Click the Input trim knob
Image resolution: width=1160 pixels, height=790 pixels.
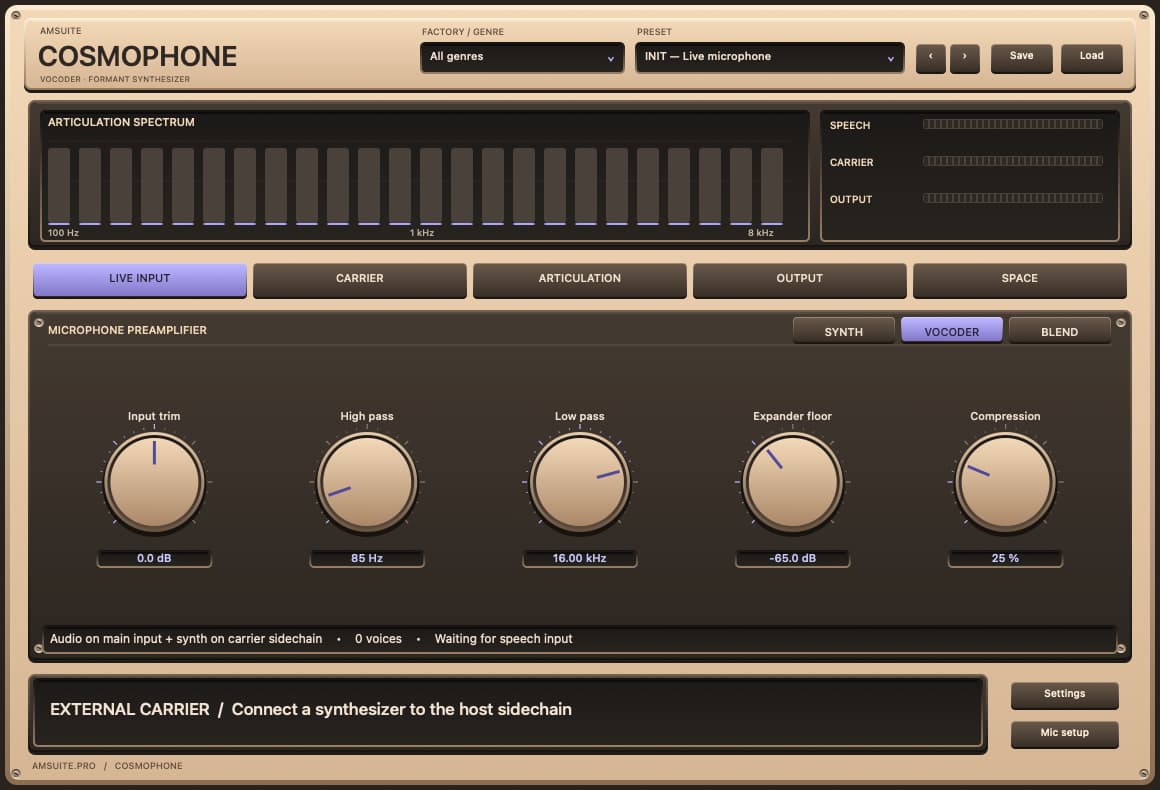(154, 482)
